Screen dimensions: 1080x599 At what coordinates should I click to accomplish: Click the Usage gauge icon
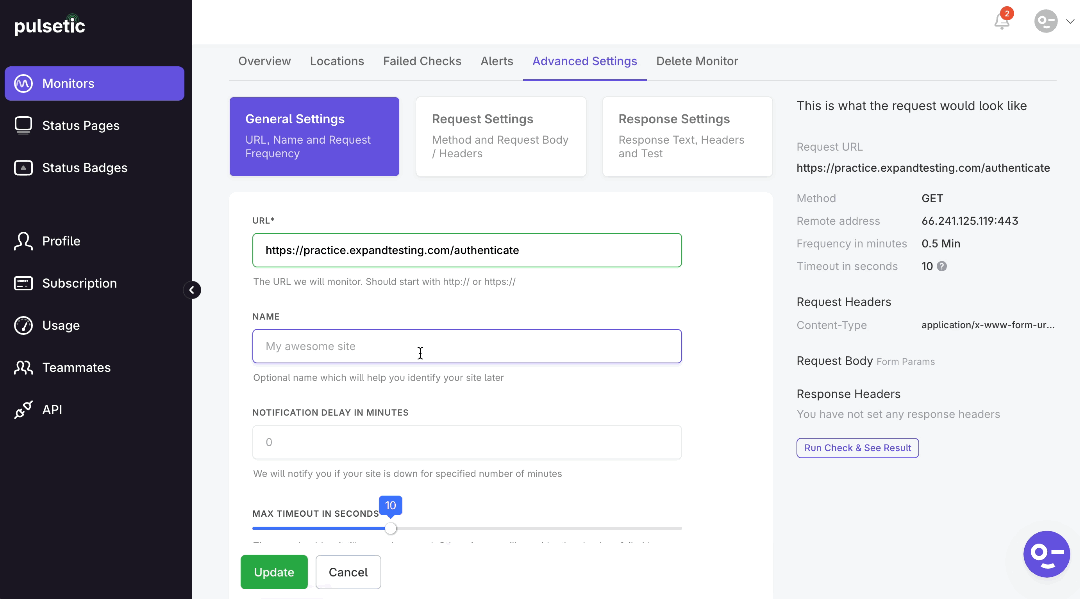[23, 325]
